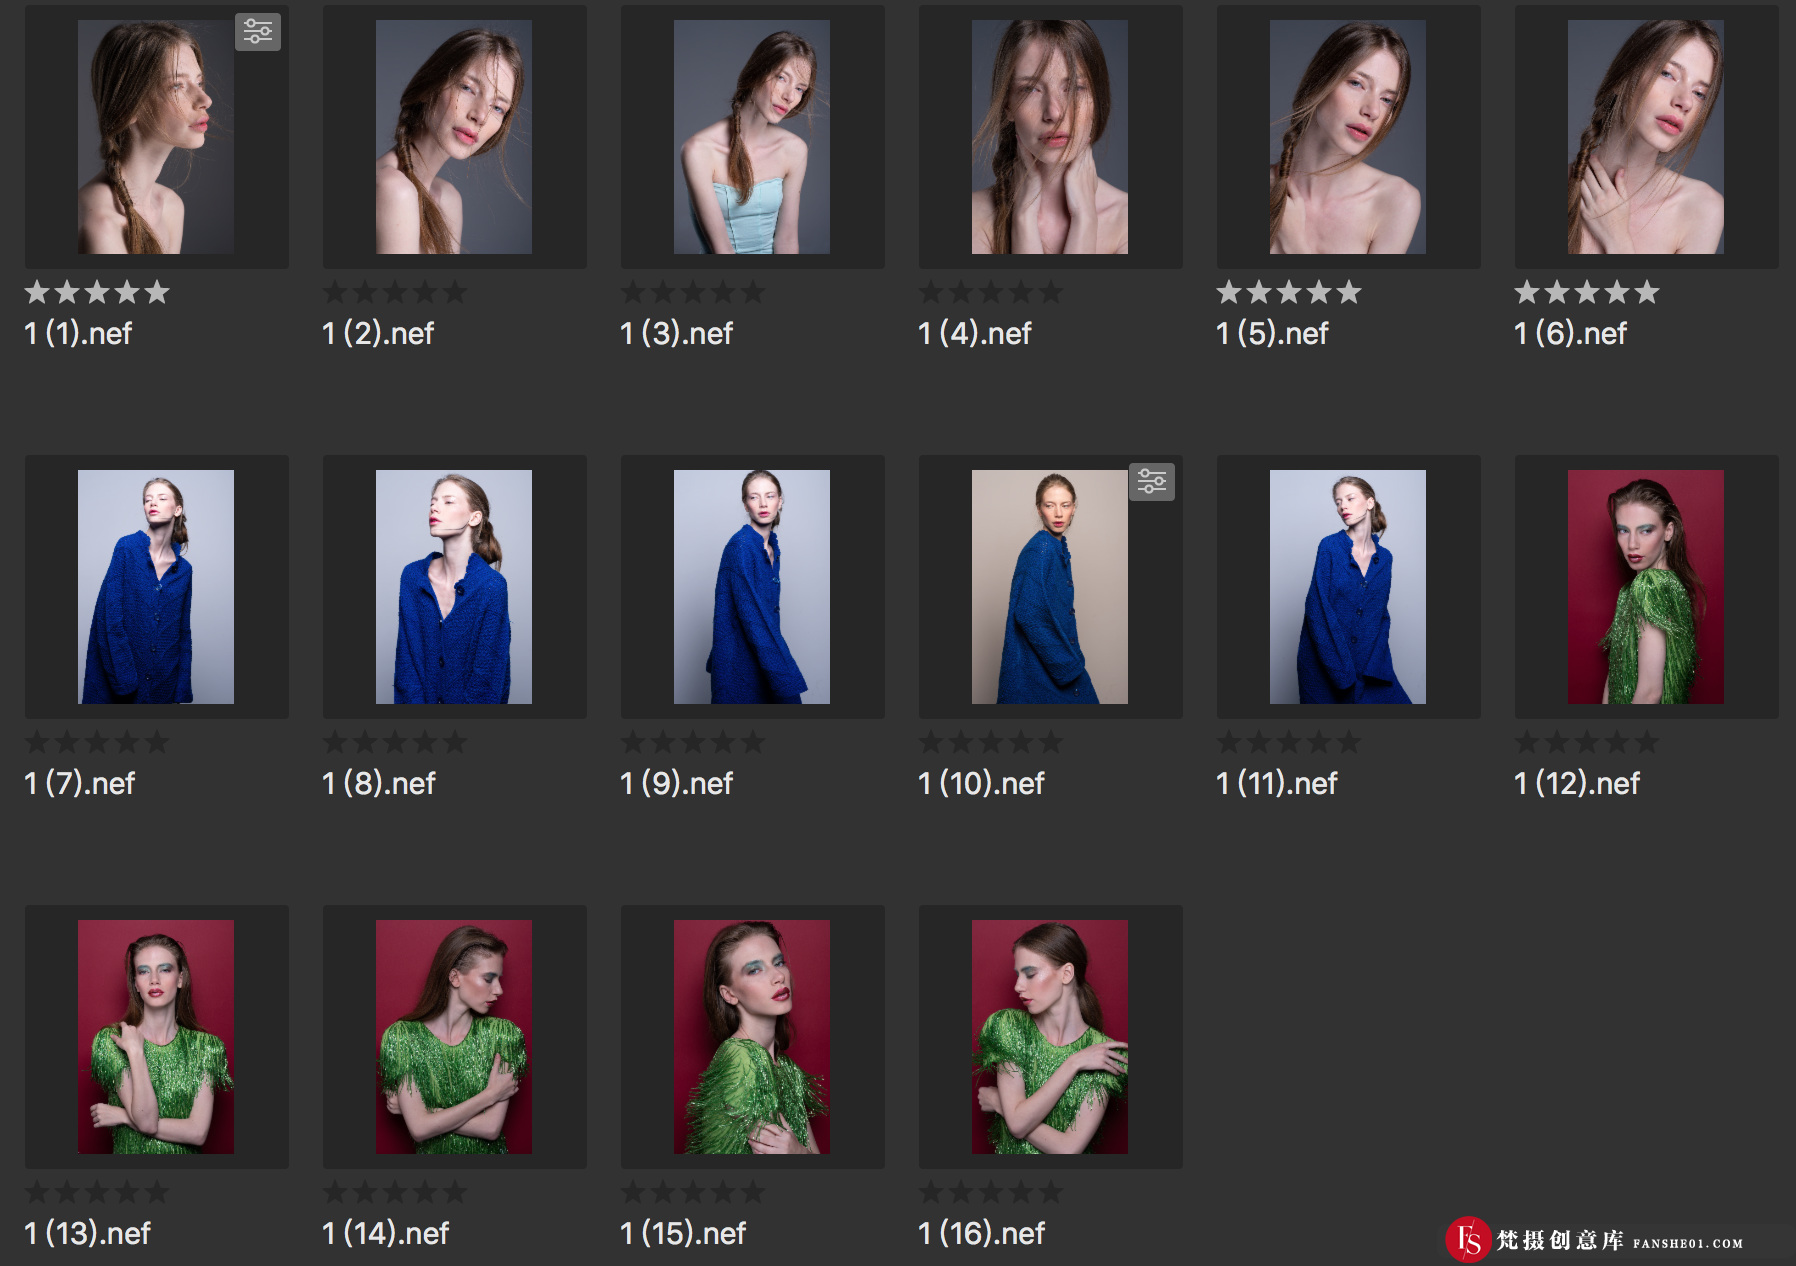Click filename label 1 (7).nef
The width and height of the screenshot is (1796, 1266).
pyautogui.click(x=79, y=783)
